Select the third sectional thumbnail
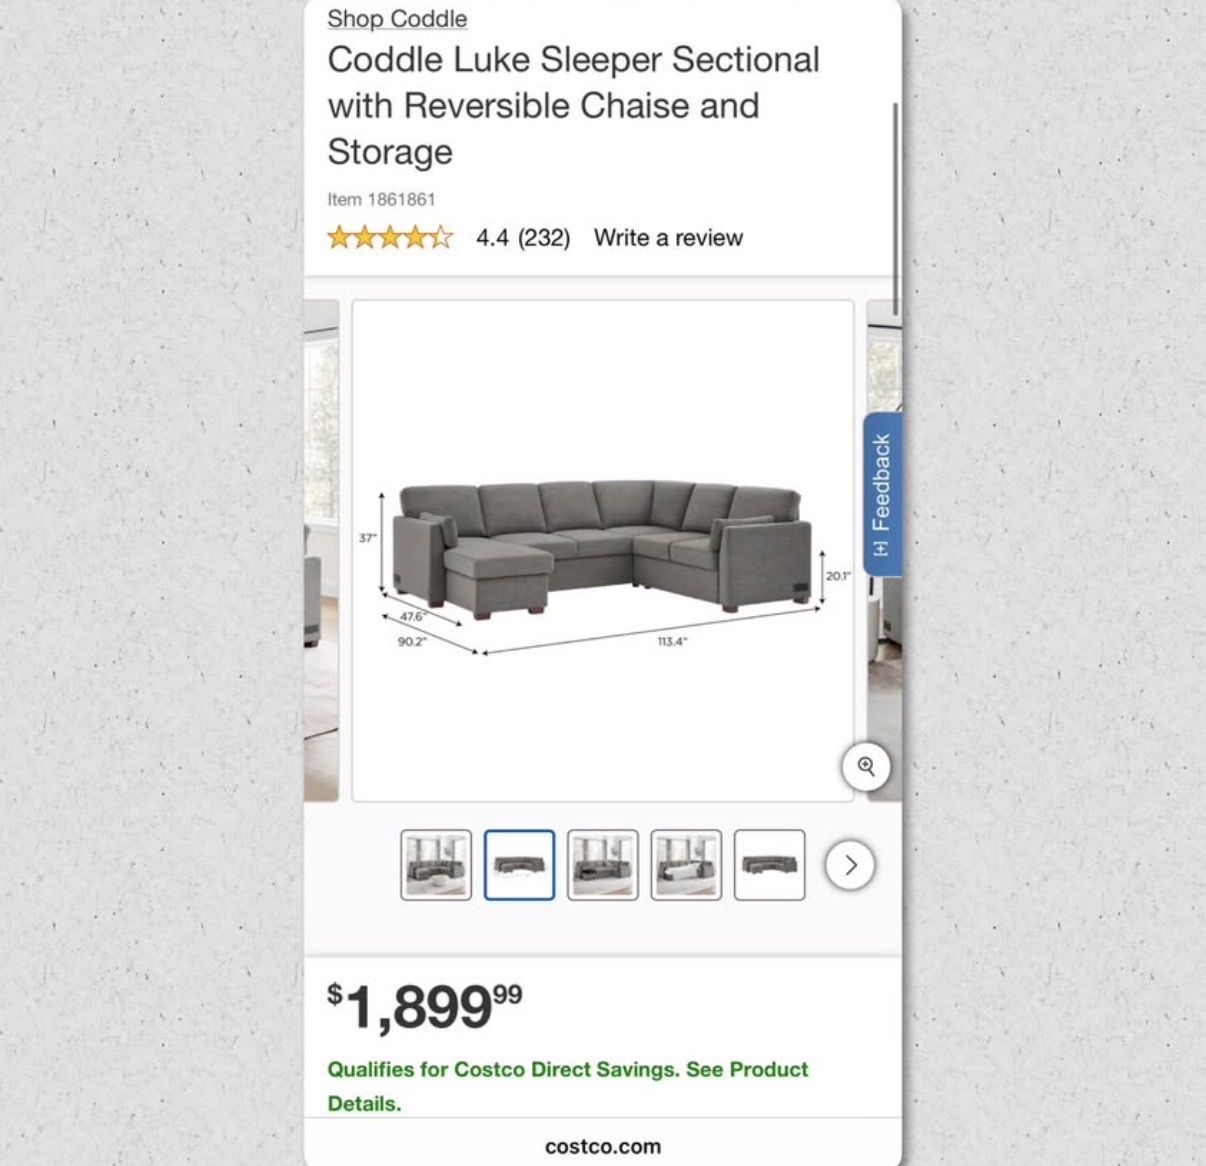The height and width of the screenshot is (1166, 1206). coord(603,865)
